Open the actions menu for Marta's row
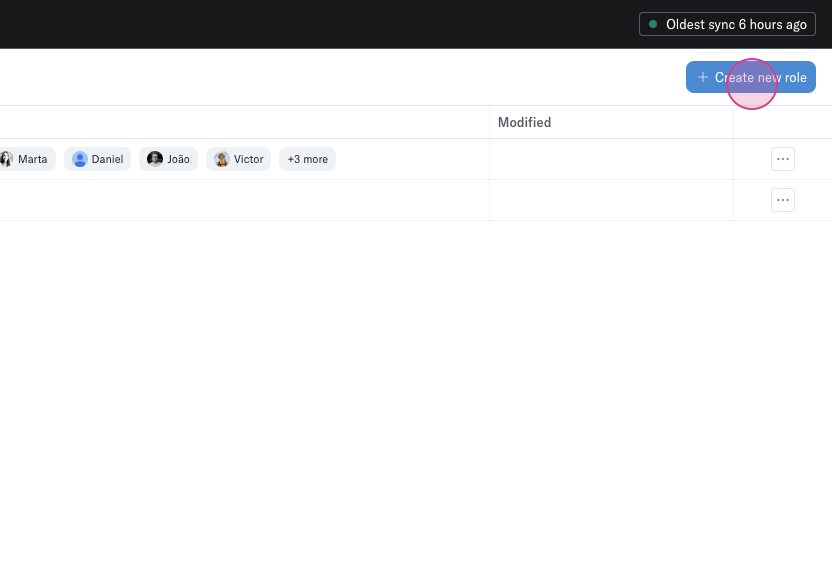 (783, 159)
